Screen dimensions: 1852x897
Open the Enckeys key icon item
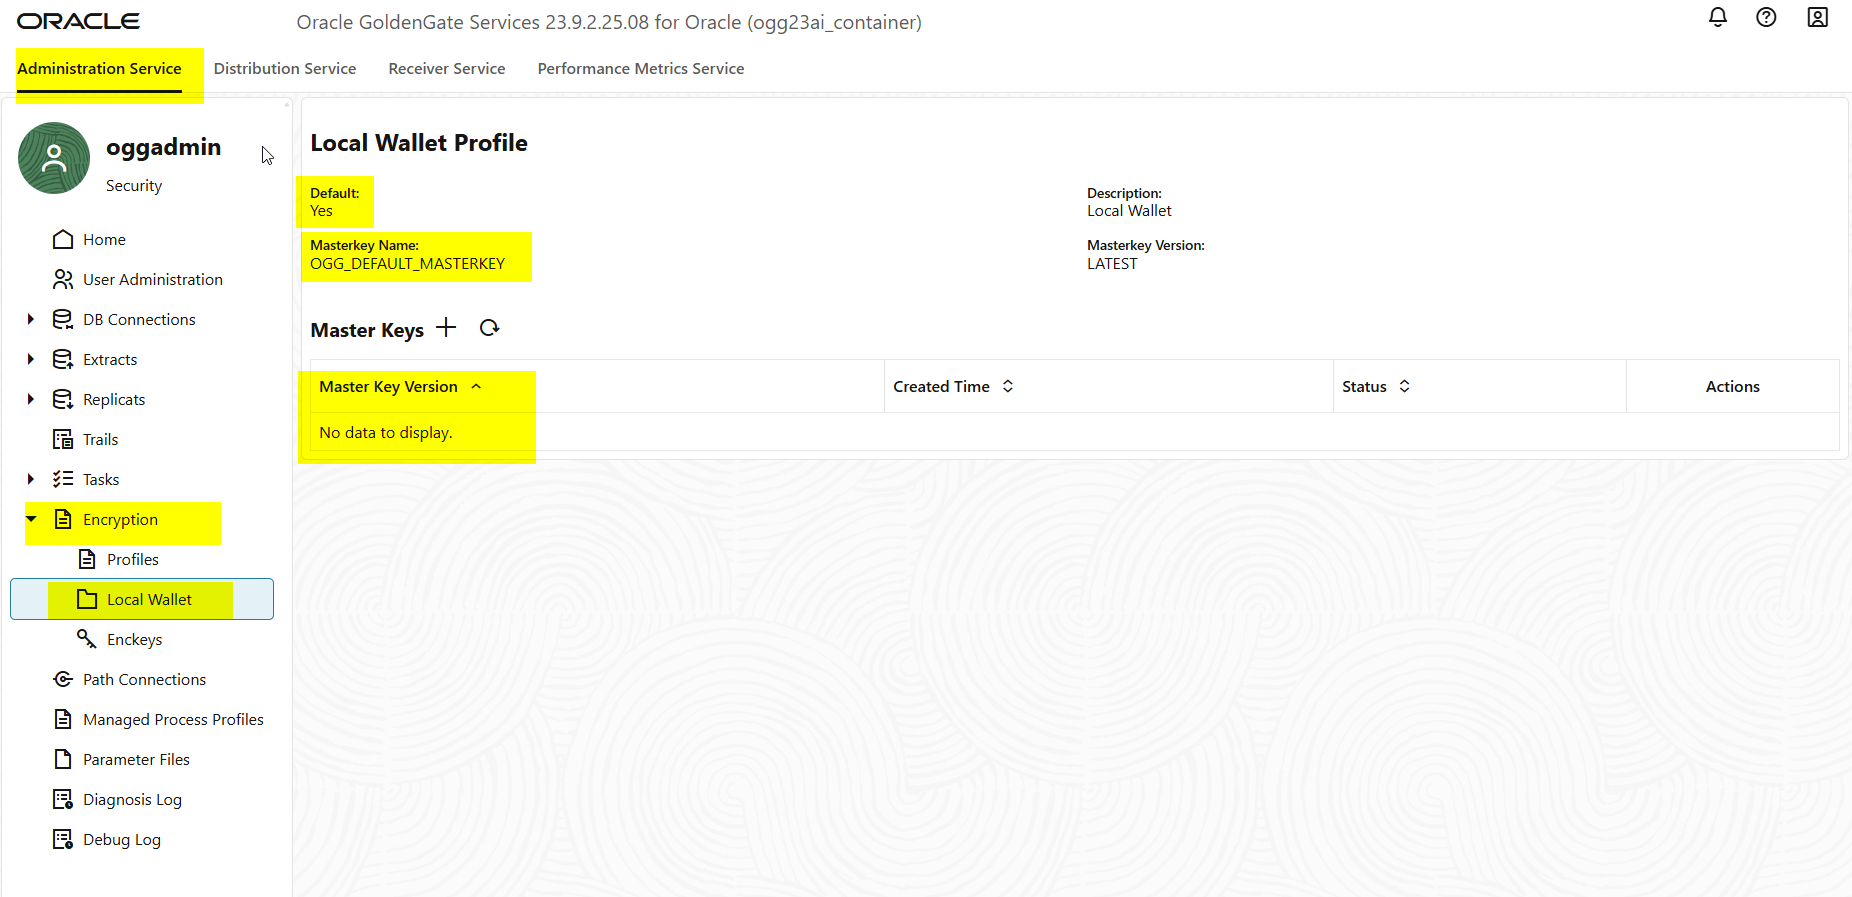(x=87, y=638)
